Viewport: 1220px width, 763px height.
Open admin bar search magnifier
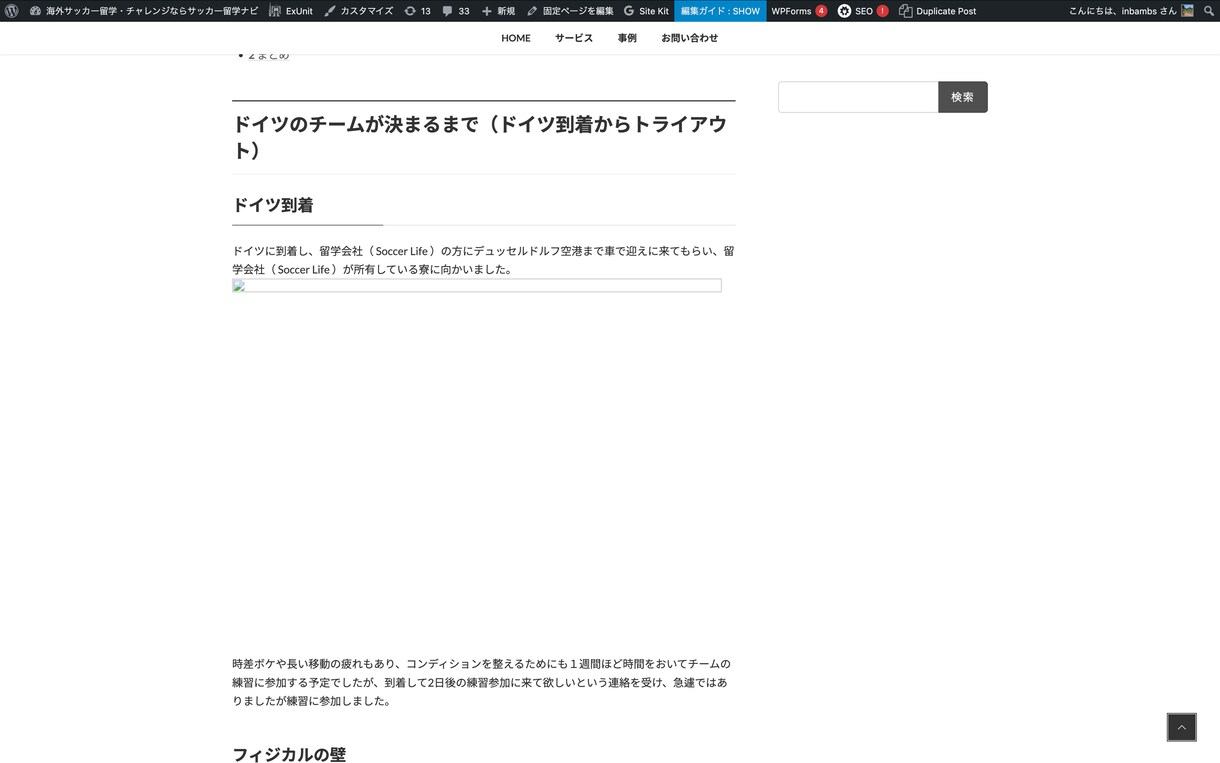coord(1208,11)
